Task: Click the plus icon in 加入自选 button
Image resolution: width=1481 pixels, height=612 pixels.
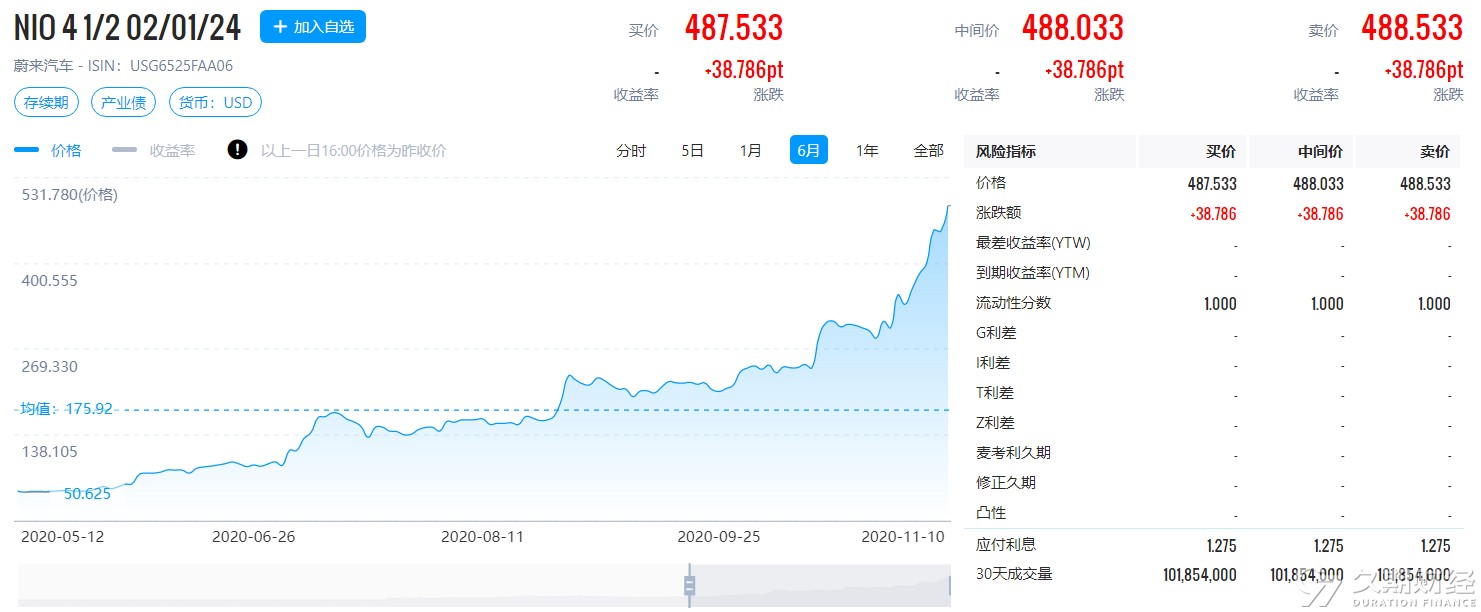Action: 280,27
